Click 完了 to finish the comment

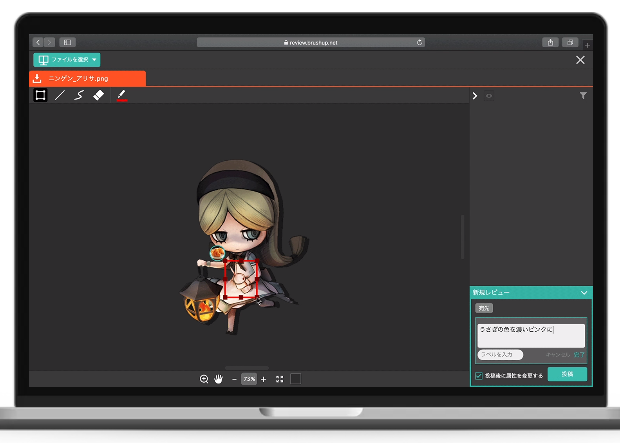(579, 355)
